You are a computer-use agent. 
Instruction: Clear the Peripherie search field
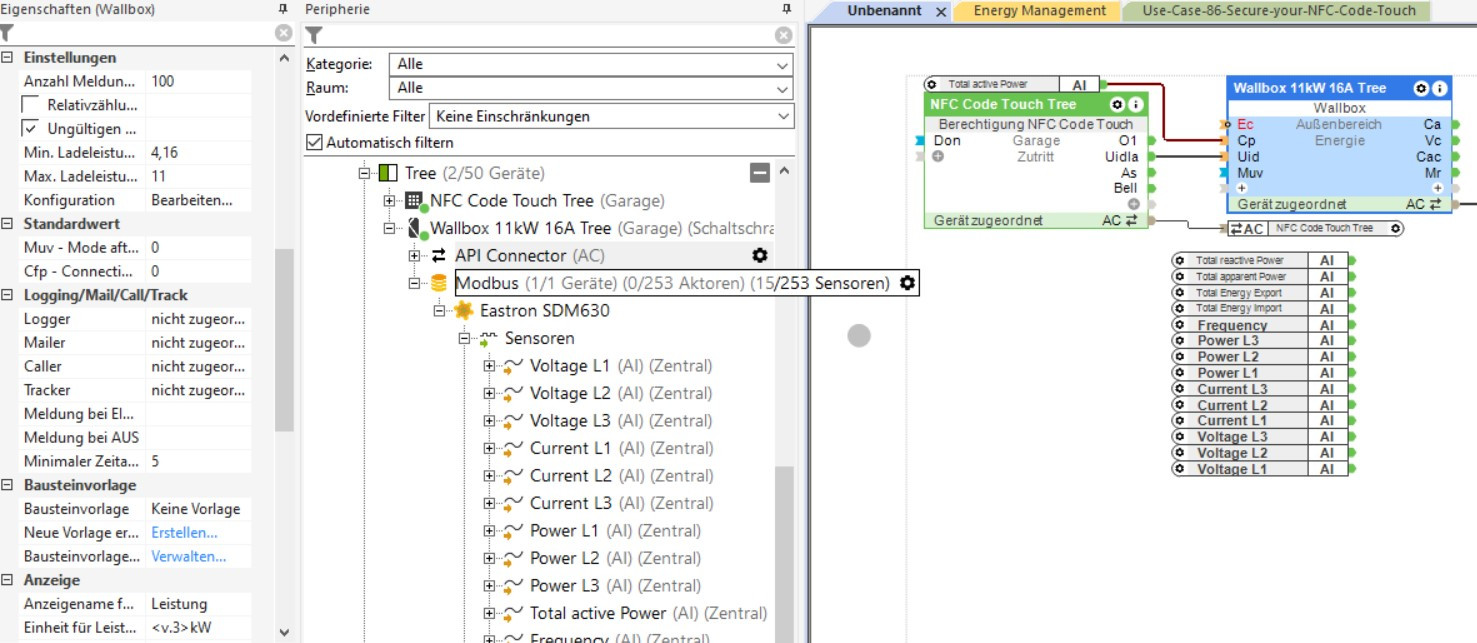(x=783, y=35)
